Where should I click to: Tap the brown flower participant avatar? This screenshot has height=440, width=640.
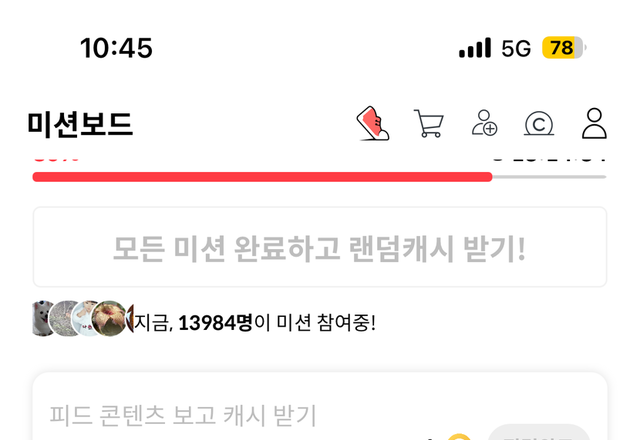tap(109, 318)
